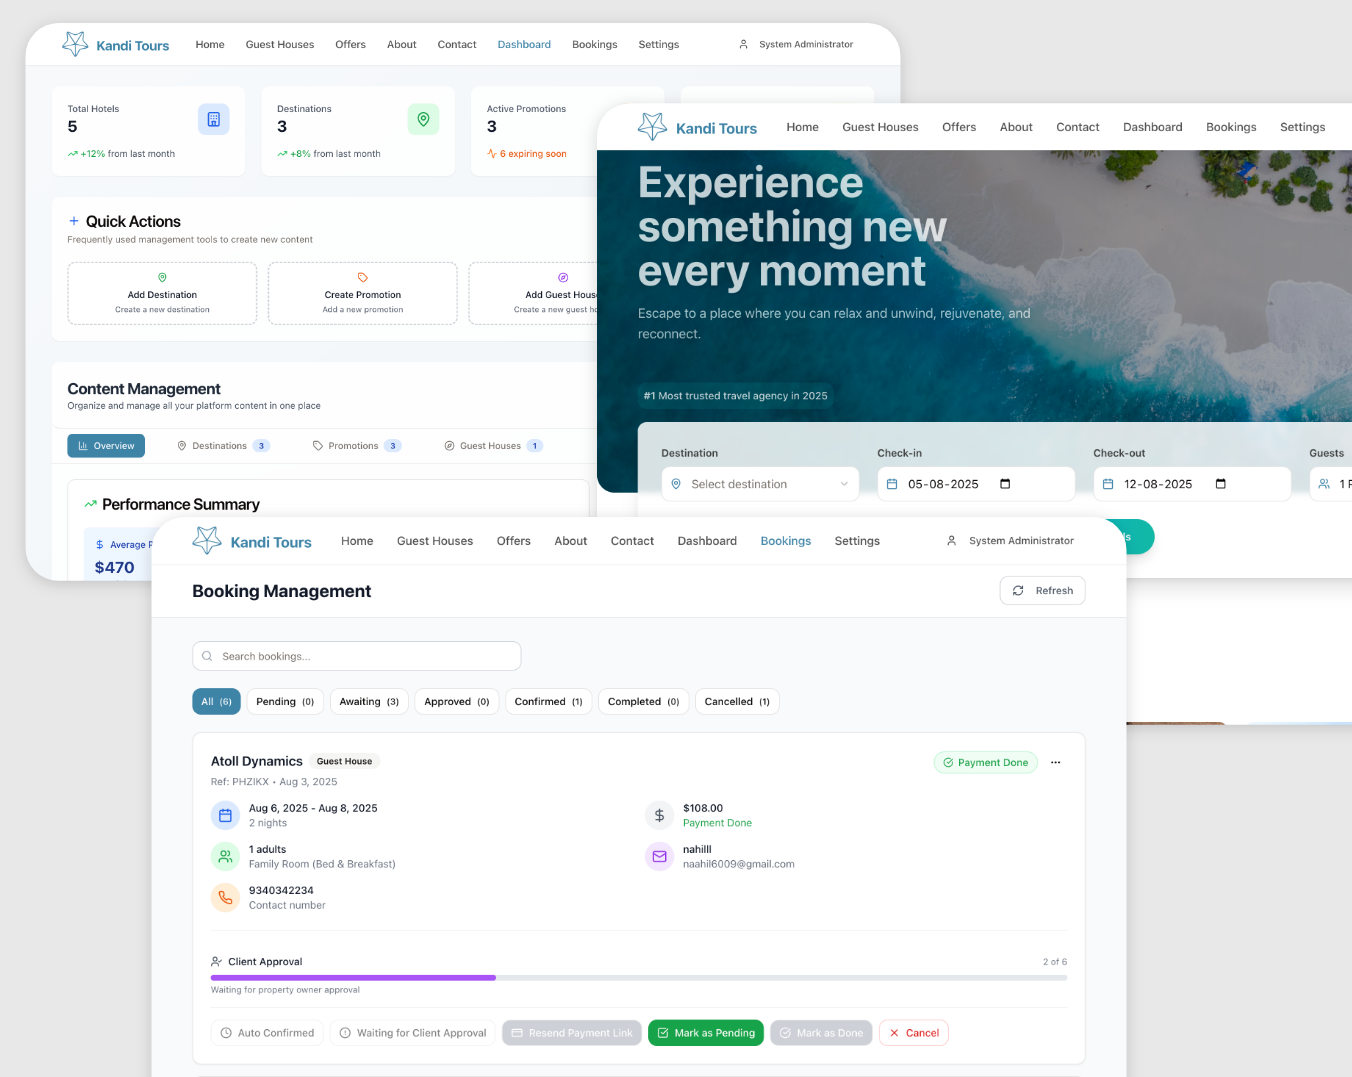This screenshot has width=1352, height=1077.
Task: Click the three-dot menu on Atoll Dynamics booking
Action: click(1055, 762)
